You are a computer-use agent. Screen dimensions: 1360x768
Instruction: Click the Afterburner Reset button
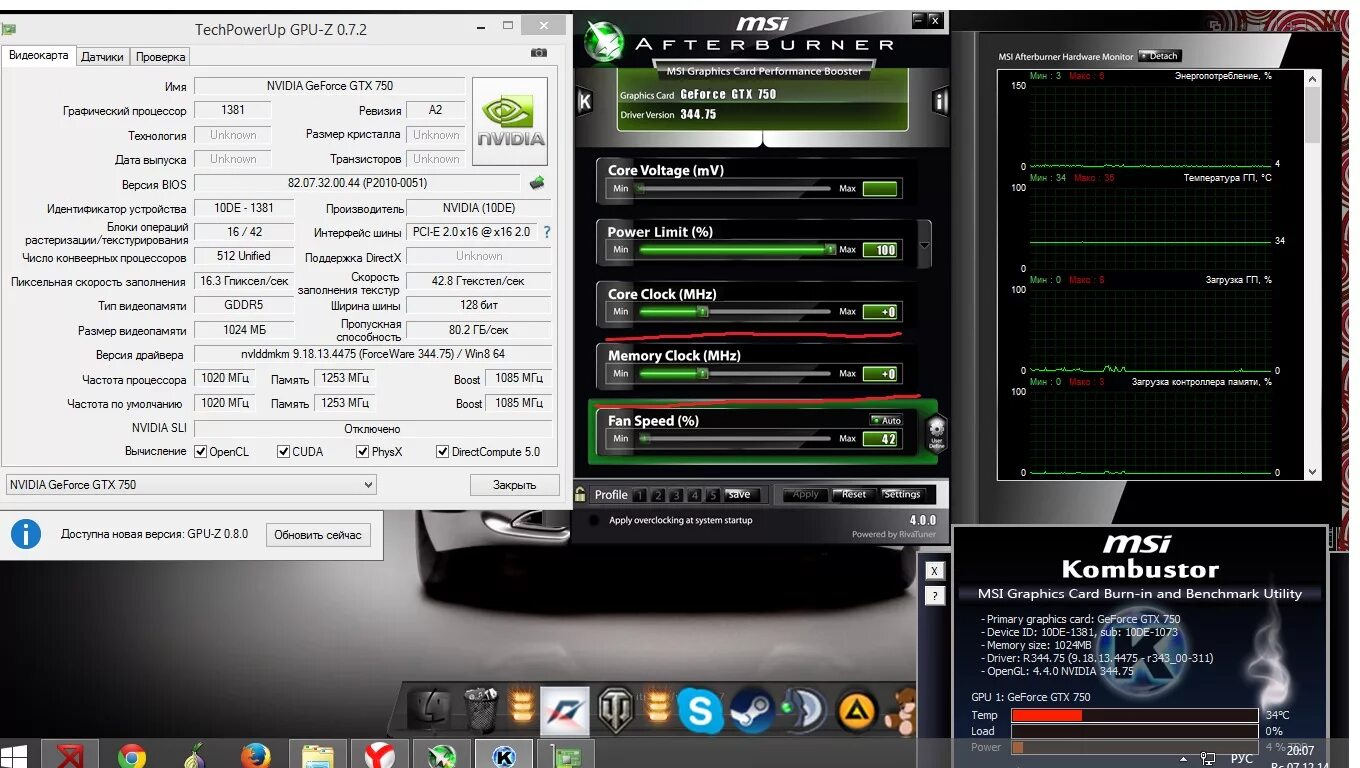854,495
